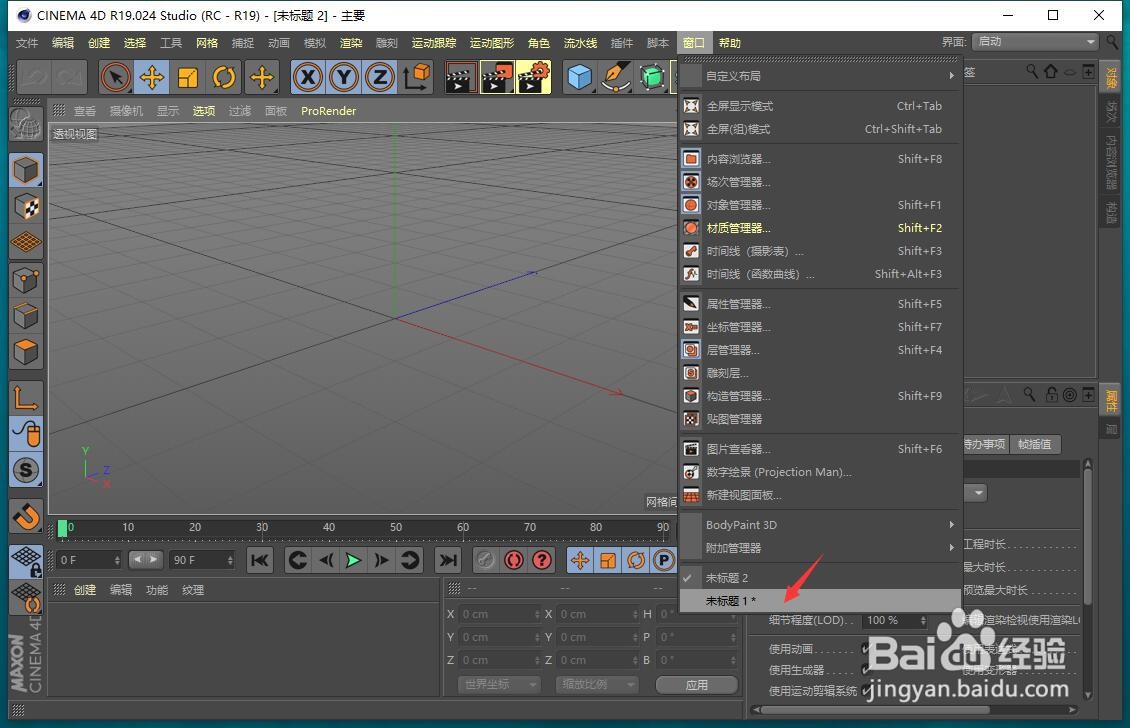Select the 帧插值 tab

pos(1034,444)
